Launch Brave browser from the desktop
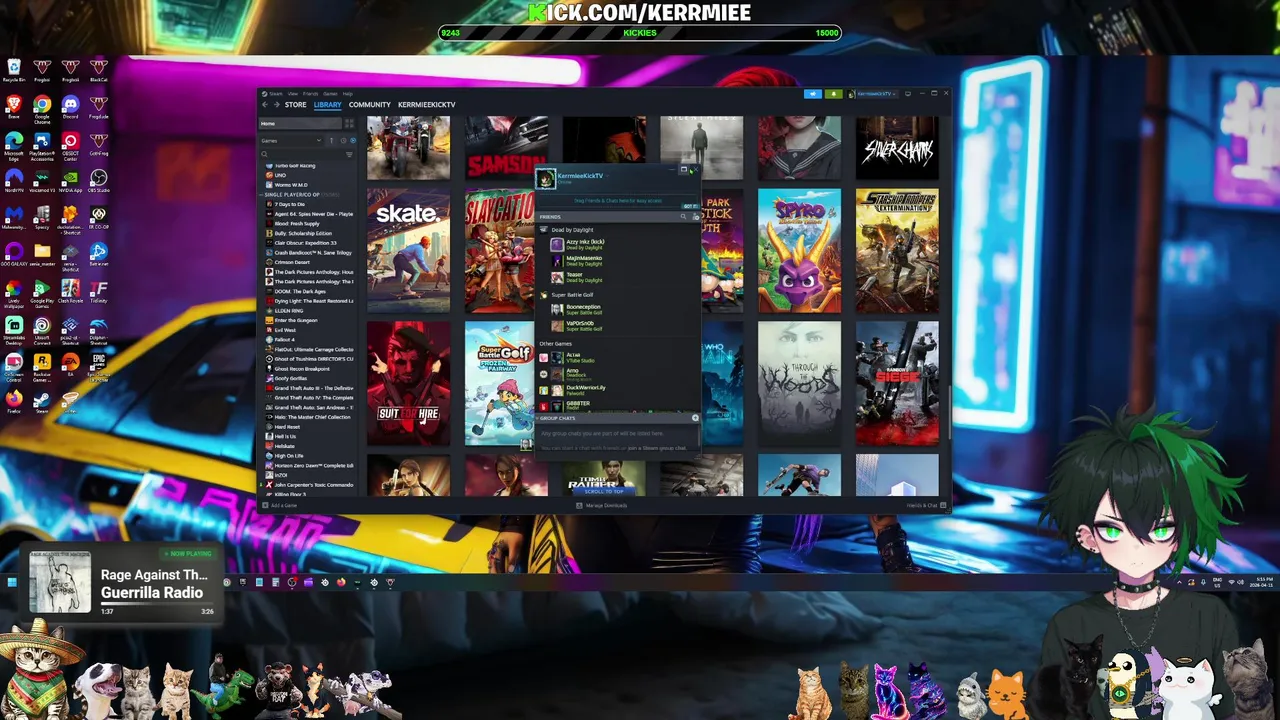This screenshot has width=1280, height=720. [x=14, y=108]
